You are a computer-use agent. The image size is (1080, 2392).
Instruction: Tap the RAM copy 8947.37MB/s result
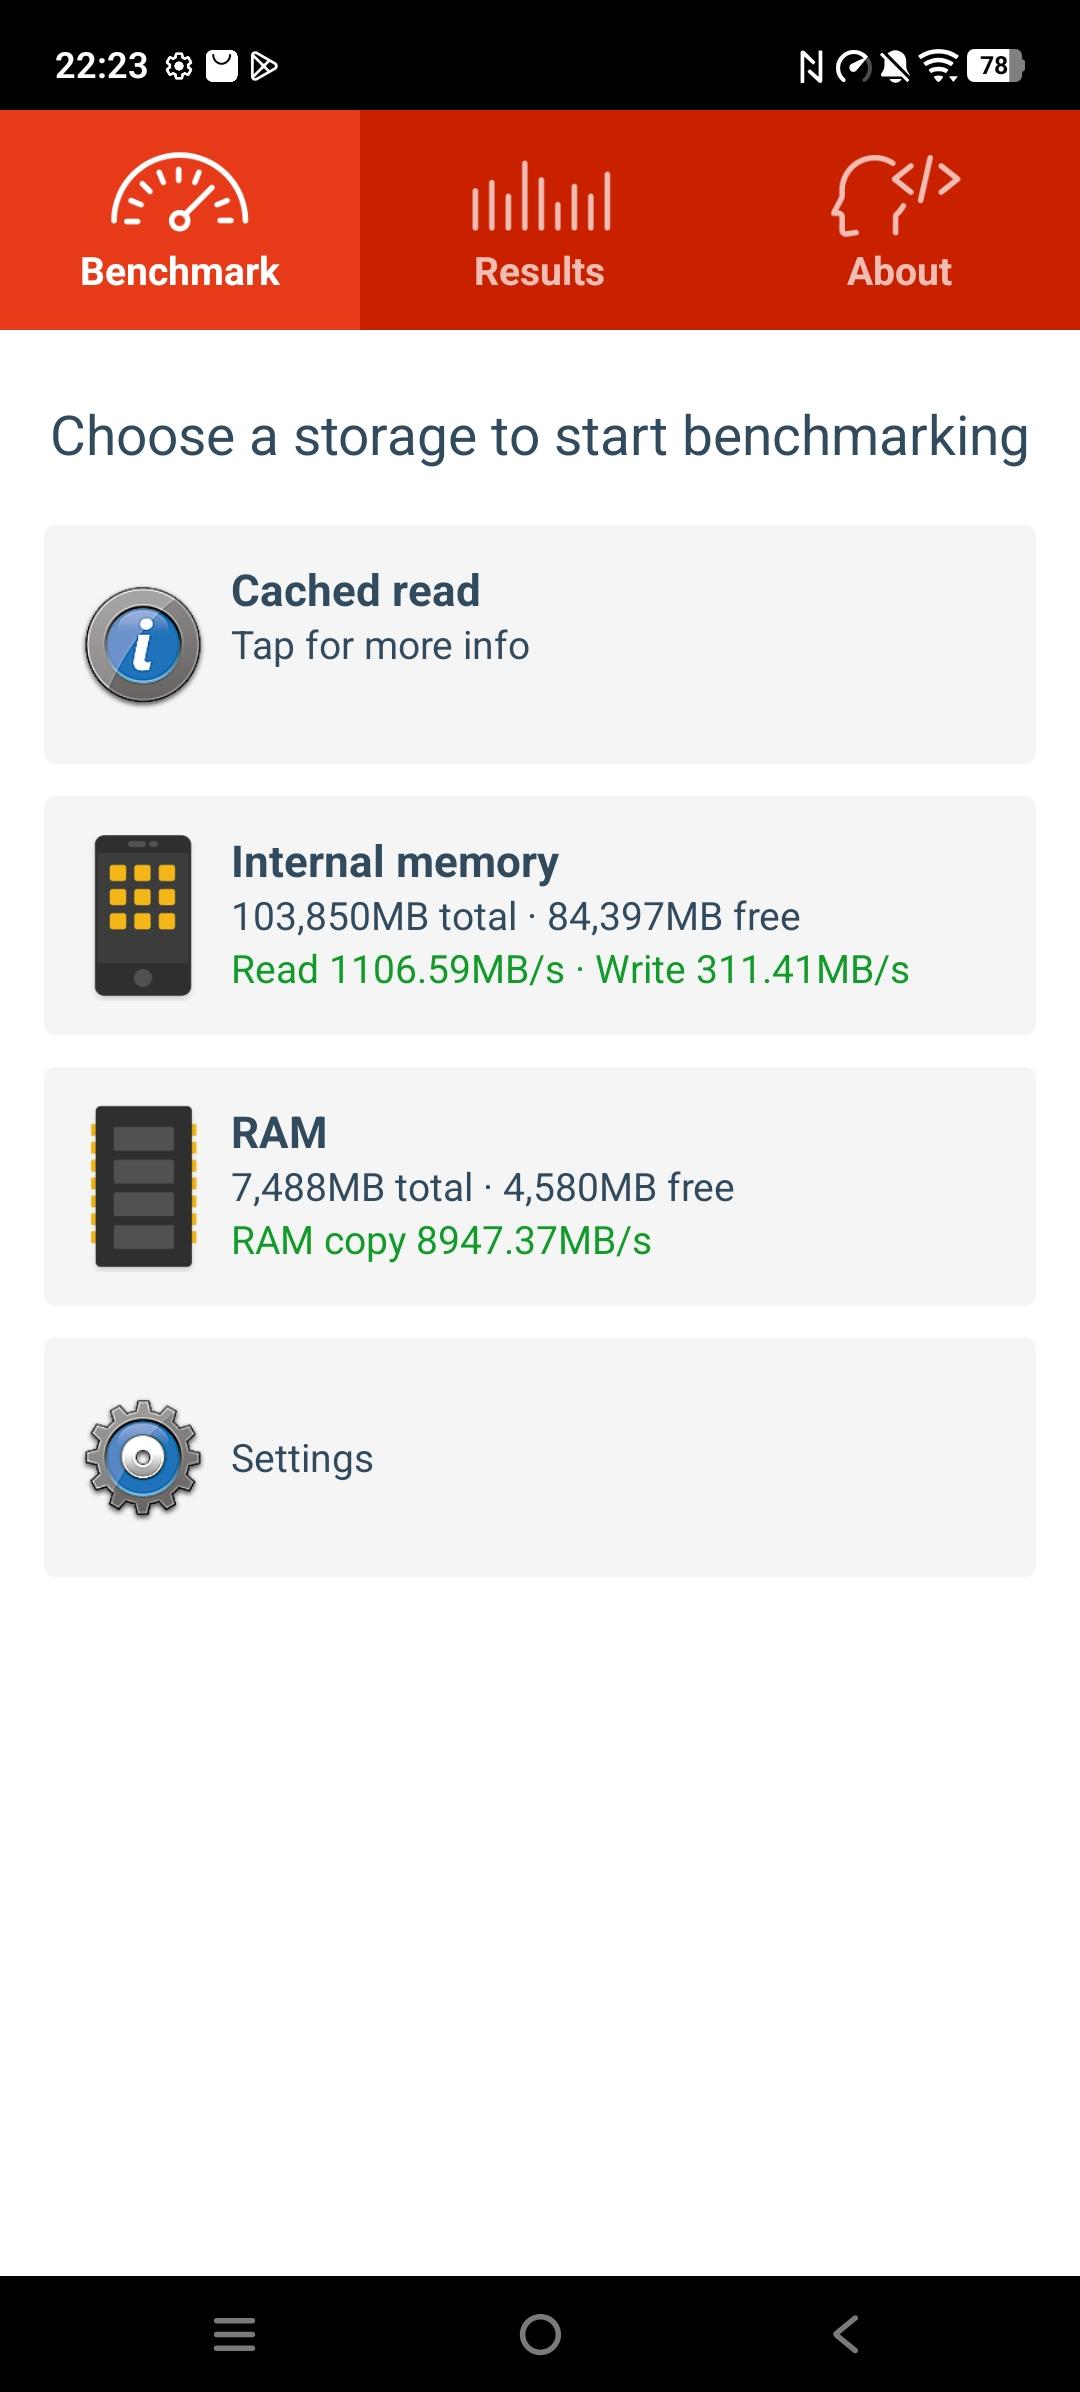pos(442,1241)
